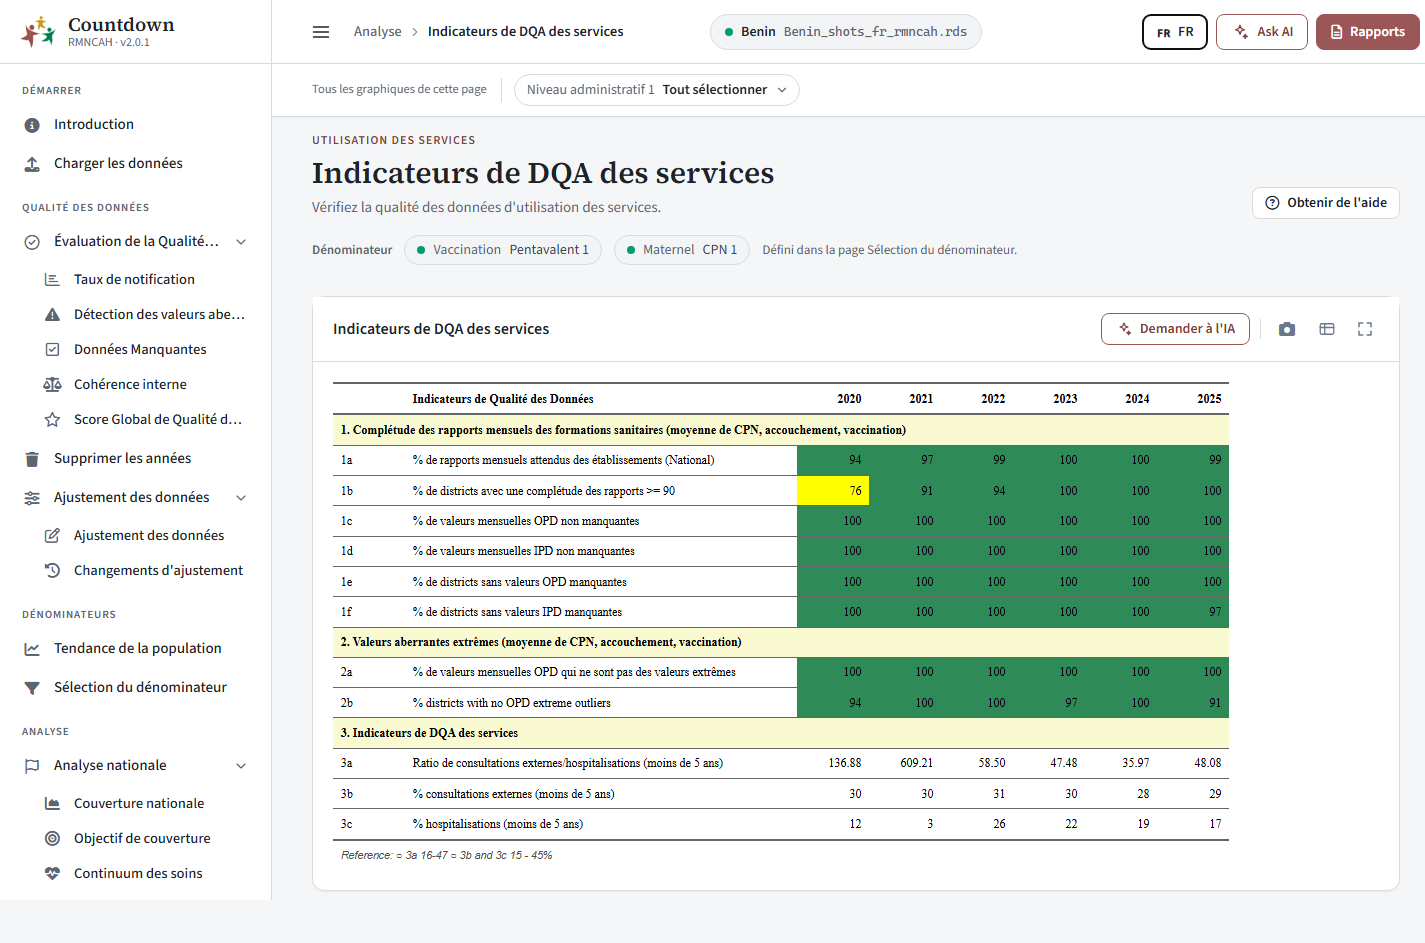The height and width of the screenshot is (943, 1425).
Task: Click the warning icon for Détection des valeurs
Action: (x=52, y=315)
